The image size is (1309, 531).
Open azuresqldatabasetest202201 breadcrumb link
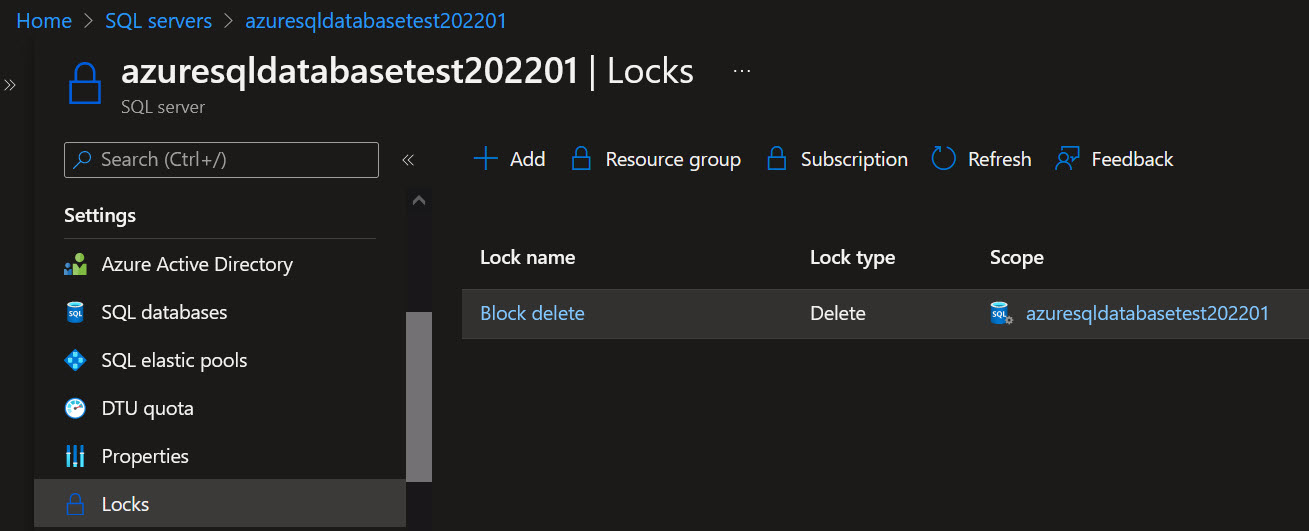coord(375,21)
